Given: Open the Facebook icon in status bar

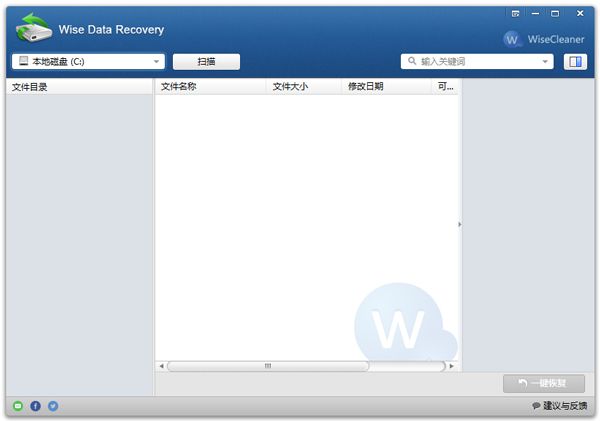Looking at the screenshot, I should pyautogui.click(x=36, y=406).
